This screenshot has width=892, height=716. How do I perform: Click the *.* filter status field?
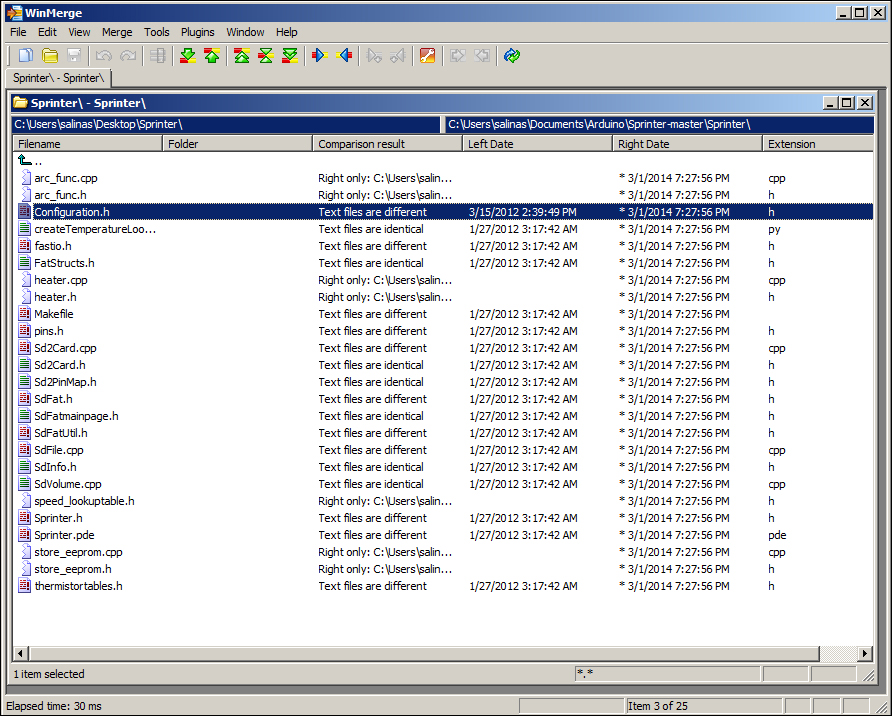tap(668, 674)
